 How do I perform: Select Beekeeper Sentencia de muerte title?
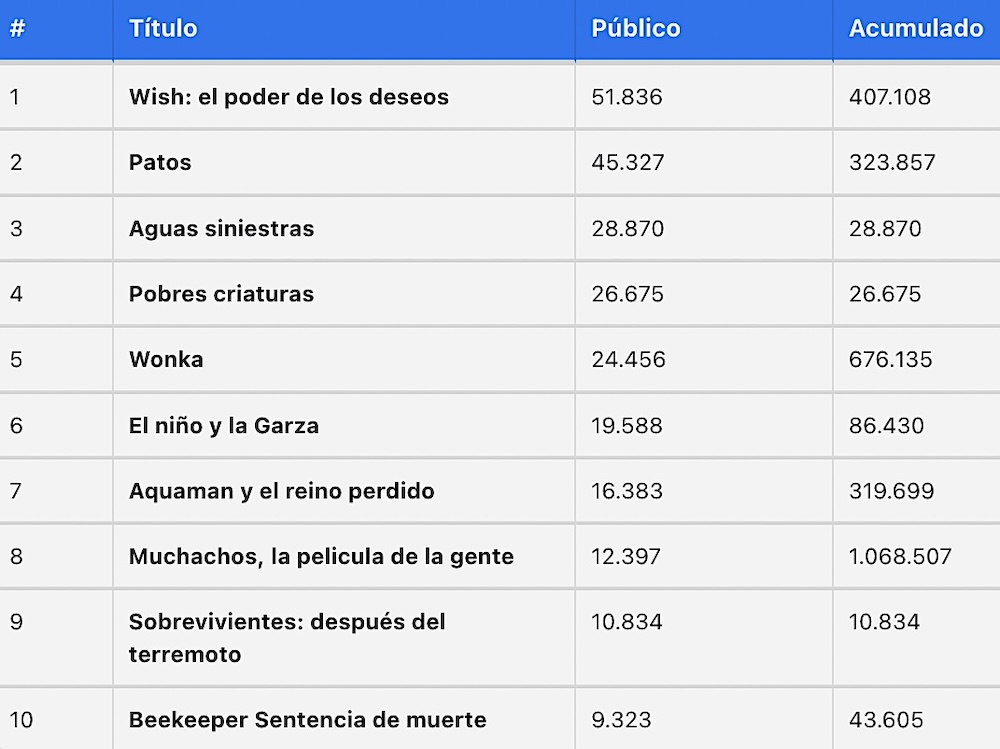tap(307, 720)
